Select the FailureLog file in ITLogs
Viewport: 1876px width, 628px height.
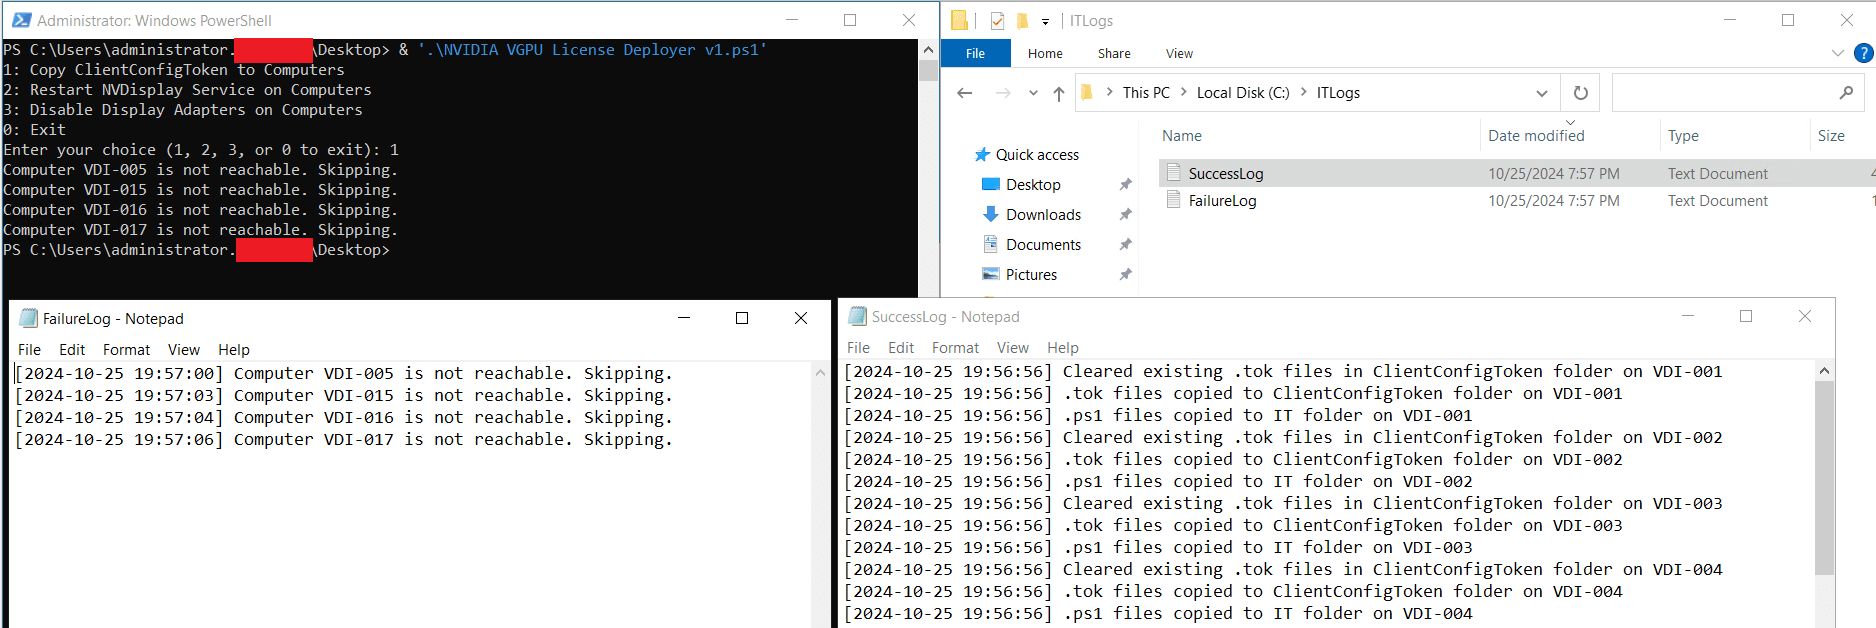pyautogui.click(x=1222, y=201)
